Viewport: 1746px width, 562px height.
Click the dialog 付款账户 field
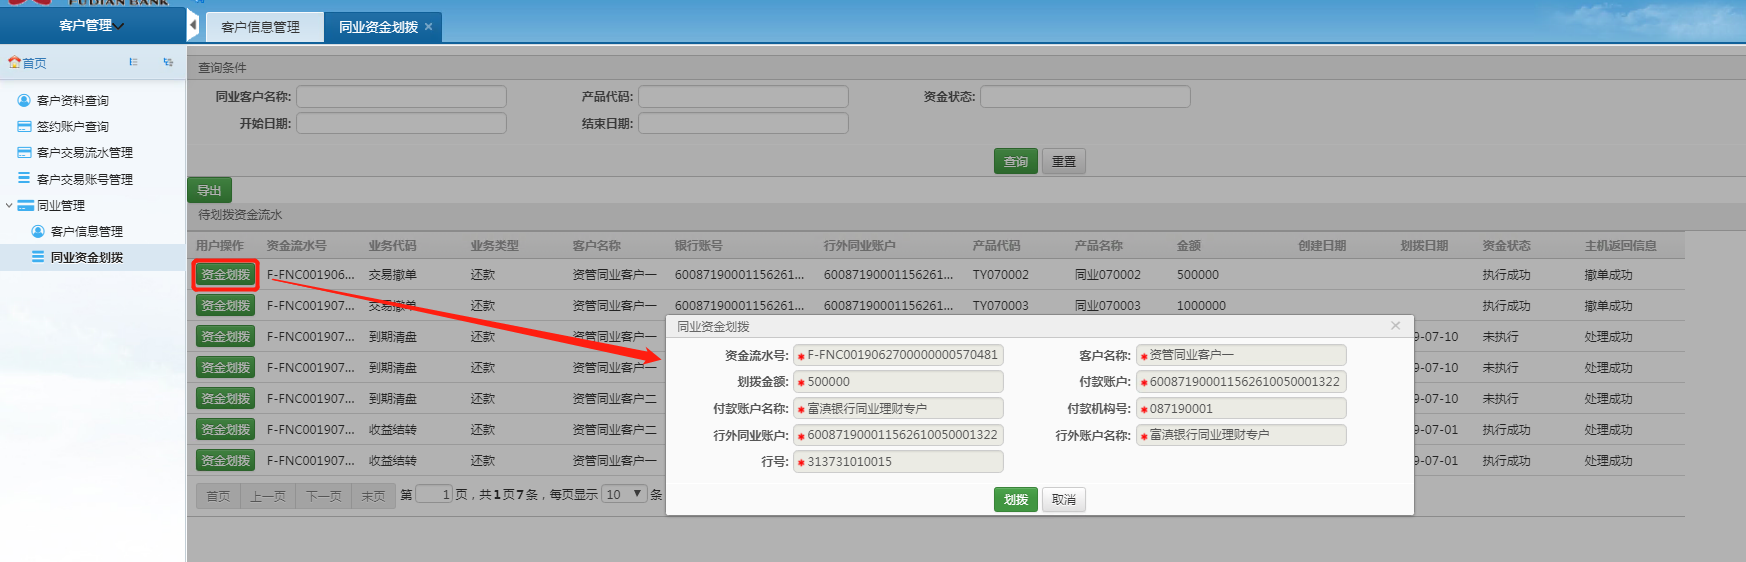[1241, 382]
